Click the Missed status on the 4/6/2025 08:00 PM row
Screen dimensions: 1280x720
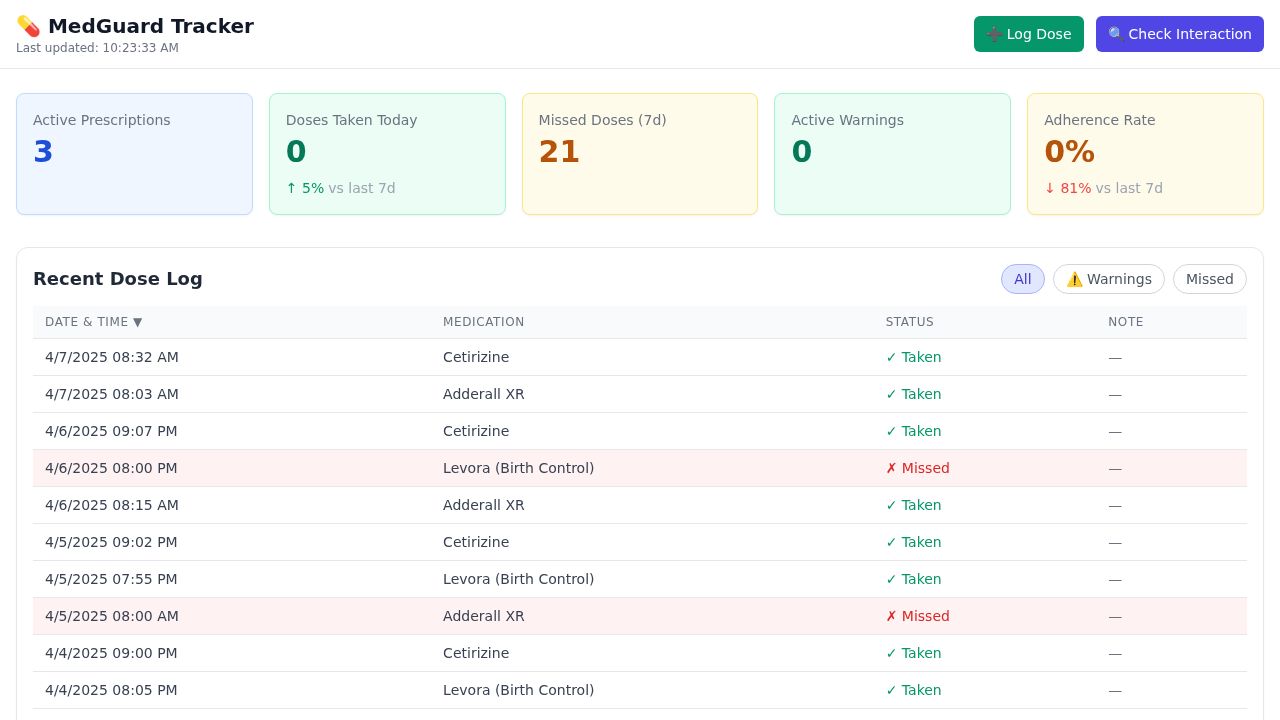(918, 468)
